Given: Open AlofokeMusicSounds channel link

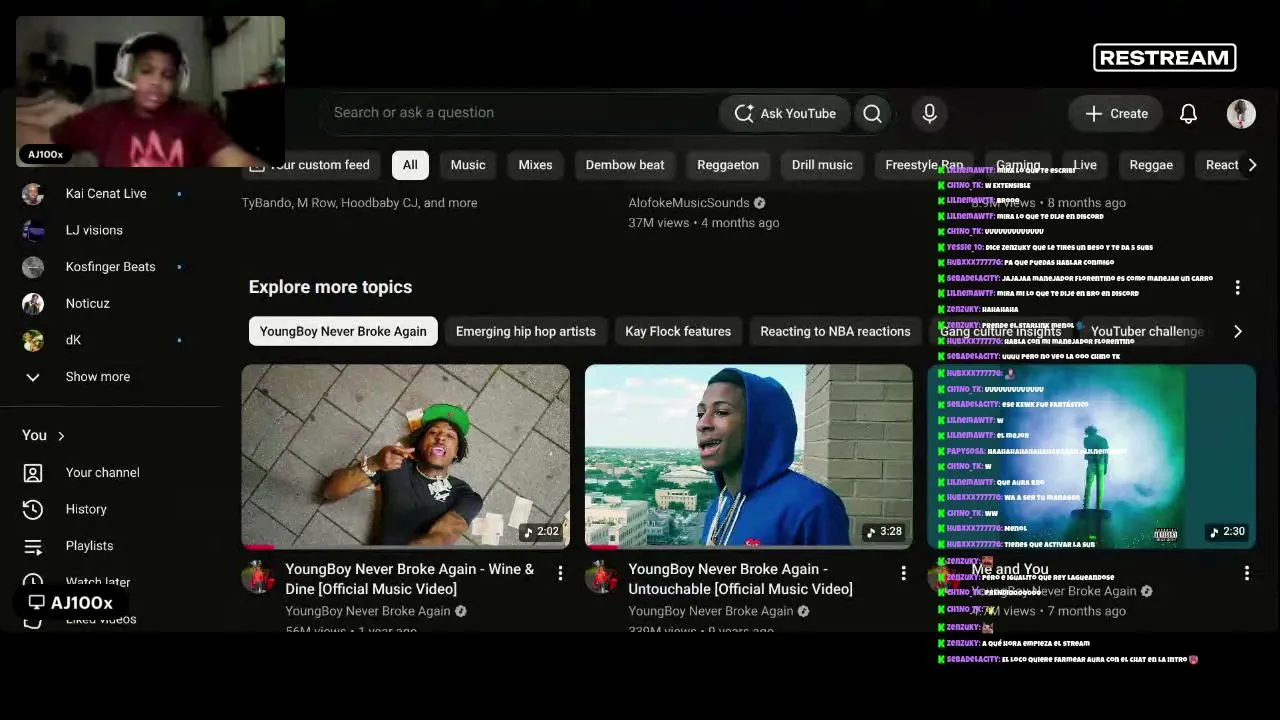Looking at the screenshot, I should pyautogui.click(x=689, y=203).
